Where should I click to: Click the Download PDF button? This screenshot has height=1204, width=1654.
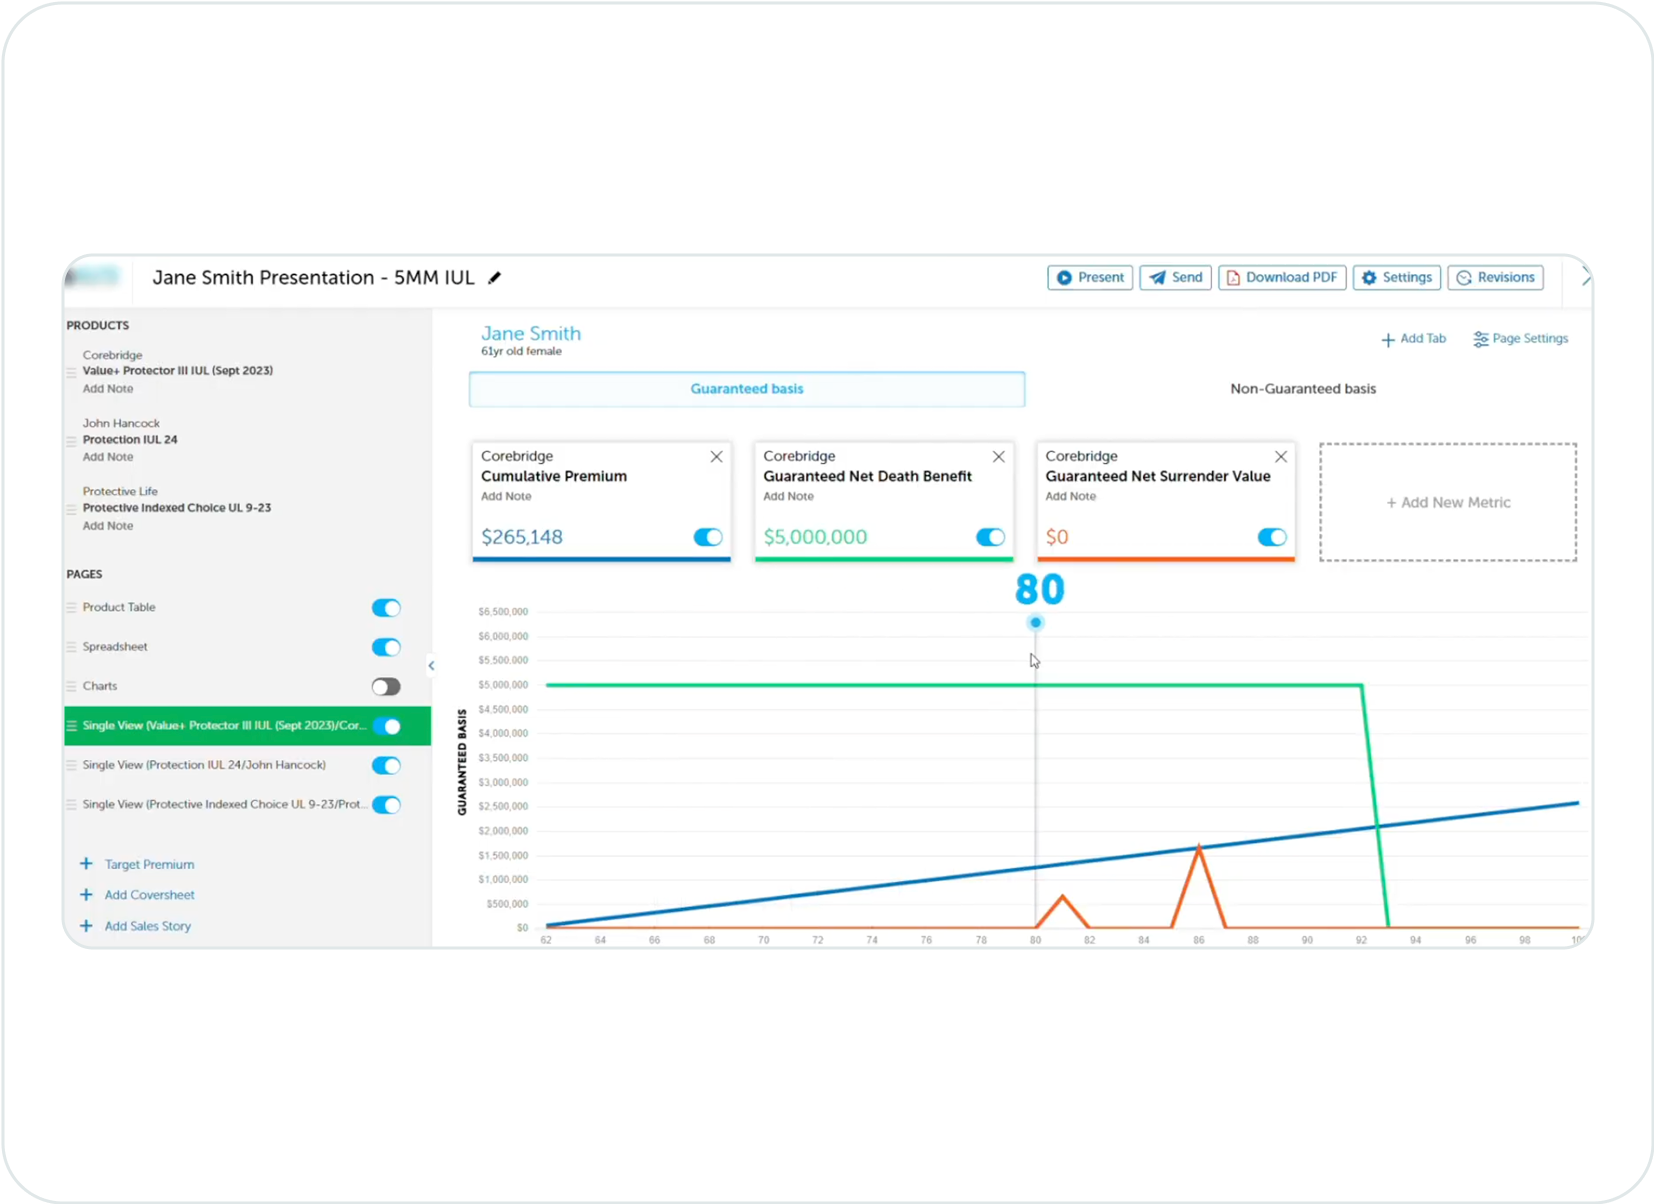coord(1281,278)
